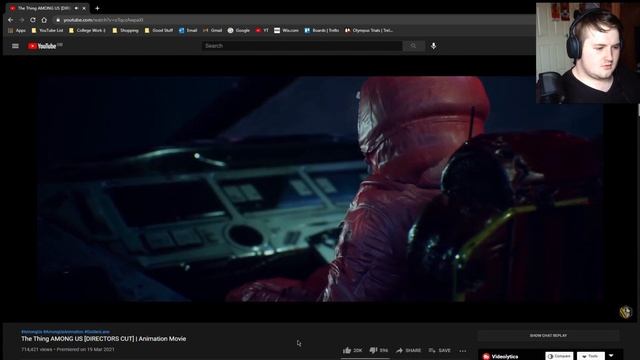Click the SAVE to playlist button
Screen dimensions: 640x360
coord(440,350)
